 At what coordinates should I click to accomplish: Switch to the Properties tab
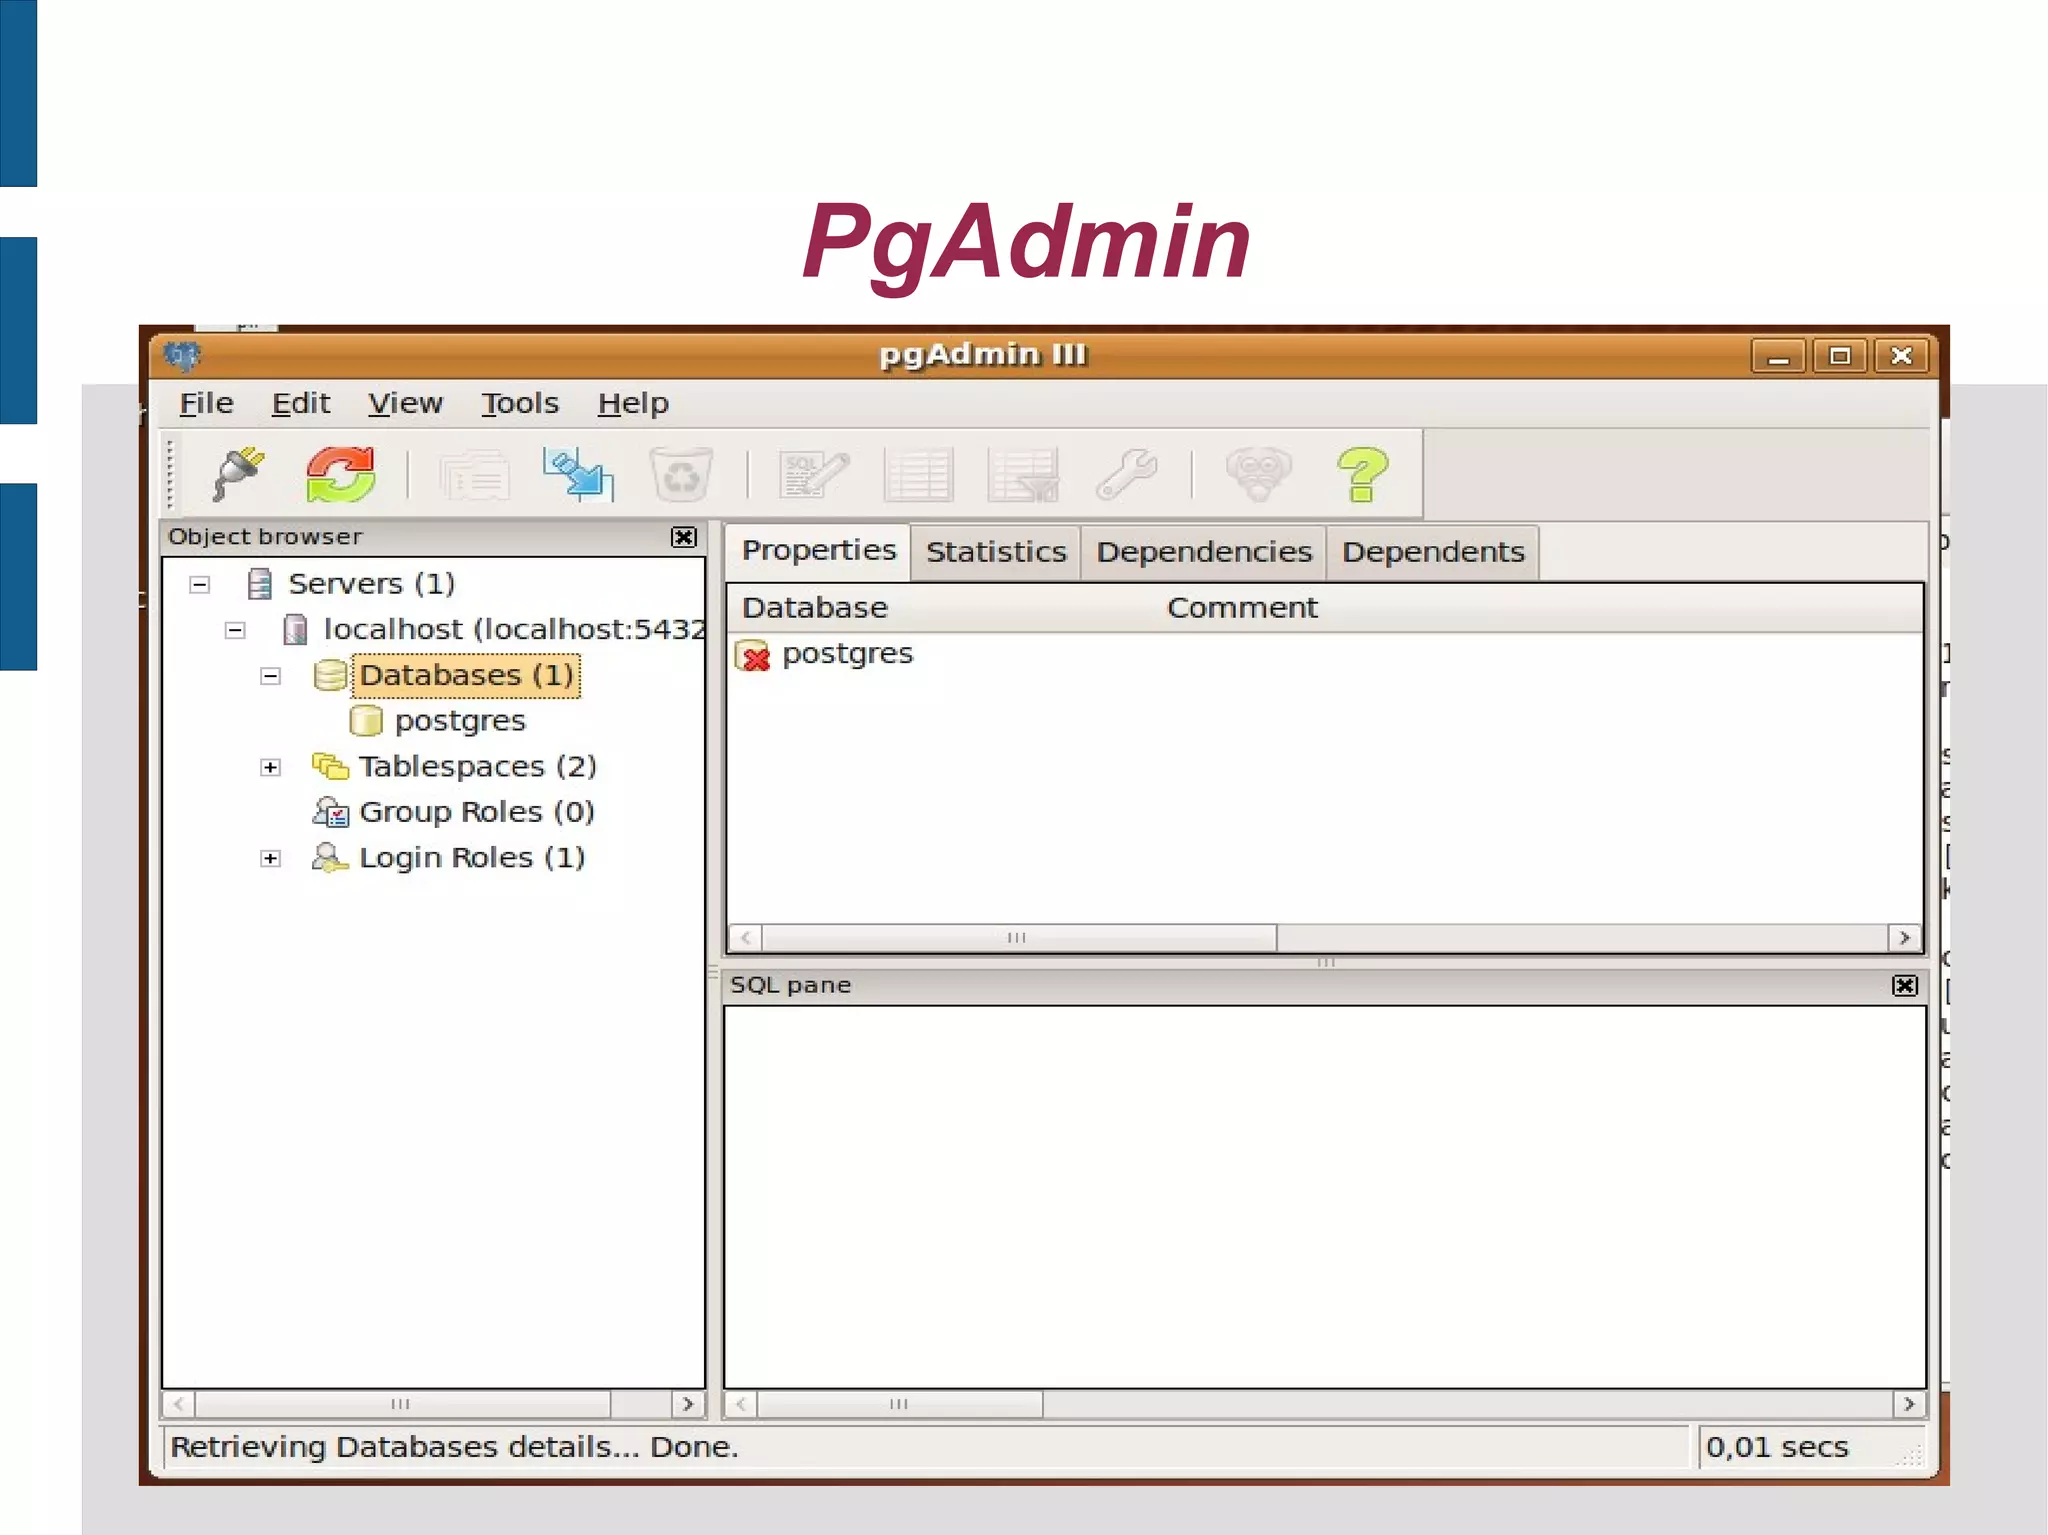click(x=818, y=550)
